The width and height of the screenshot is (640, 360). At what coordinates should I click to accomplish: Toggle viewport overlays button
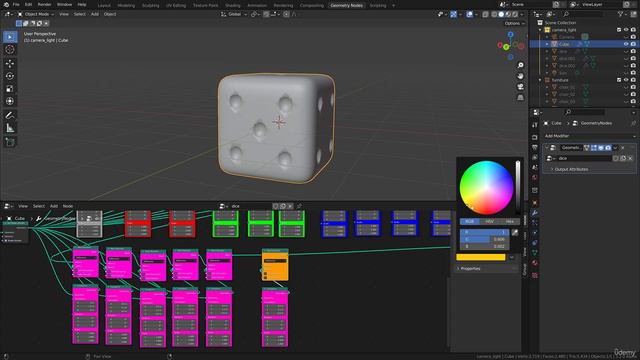coord(469,14)
